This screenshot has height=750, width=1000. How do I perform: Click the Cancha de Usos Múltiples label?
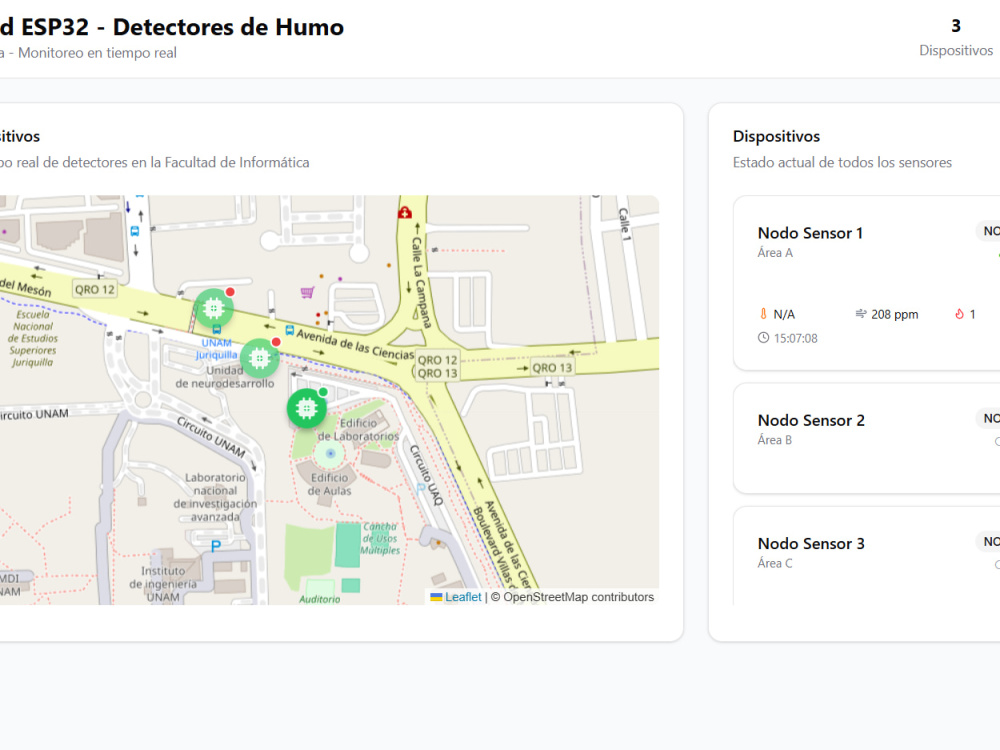click(x=380, y=538)
